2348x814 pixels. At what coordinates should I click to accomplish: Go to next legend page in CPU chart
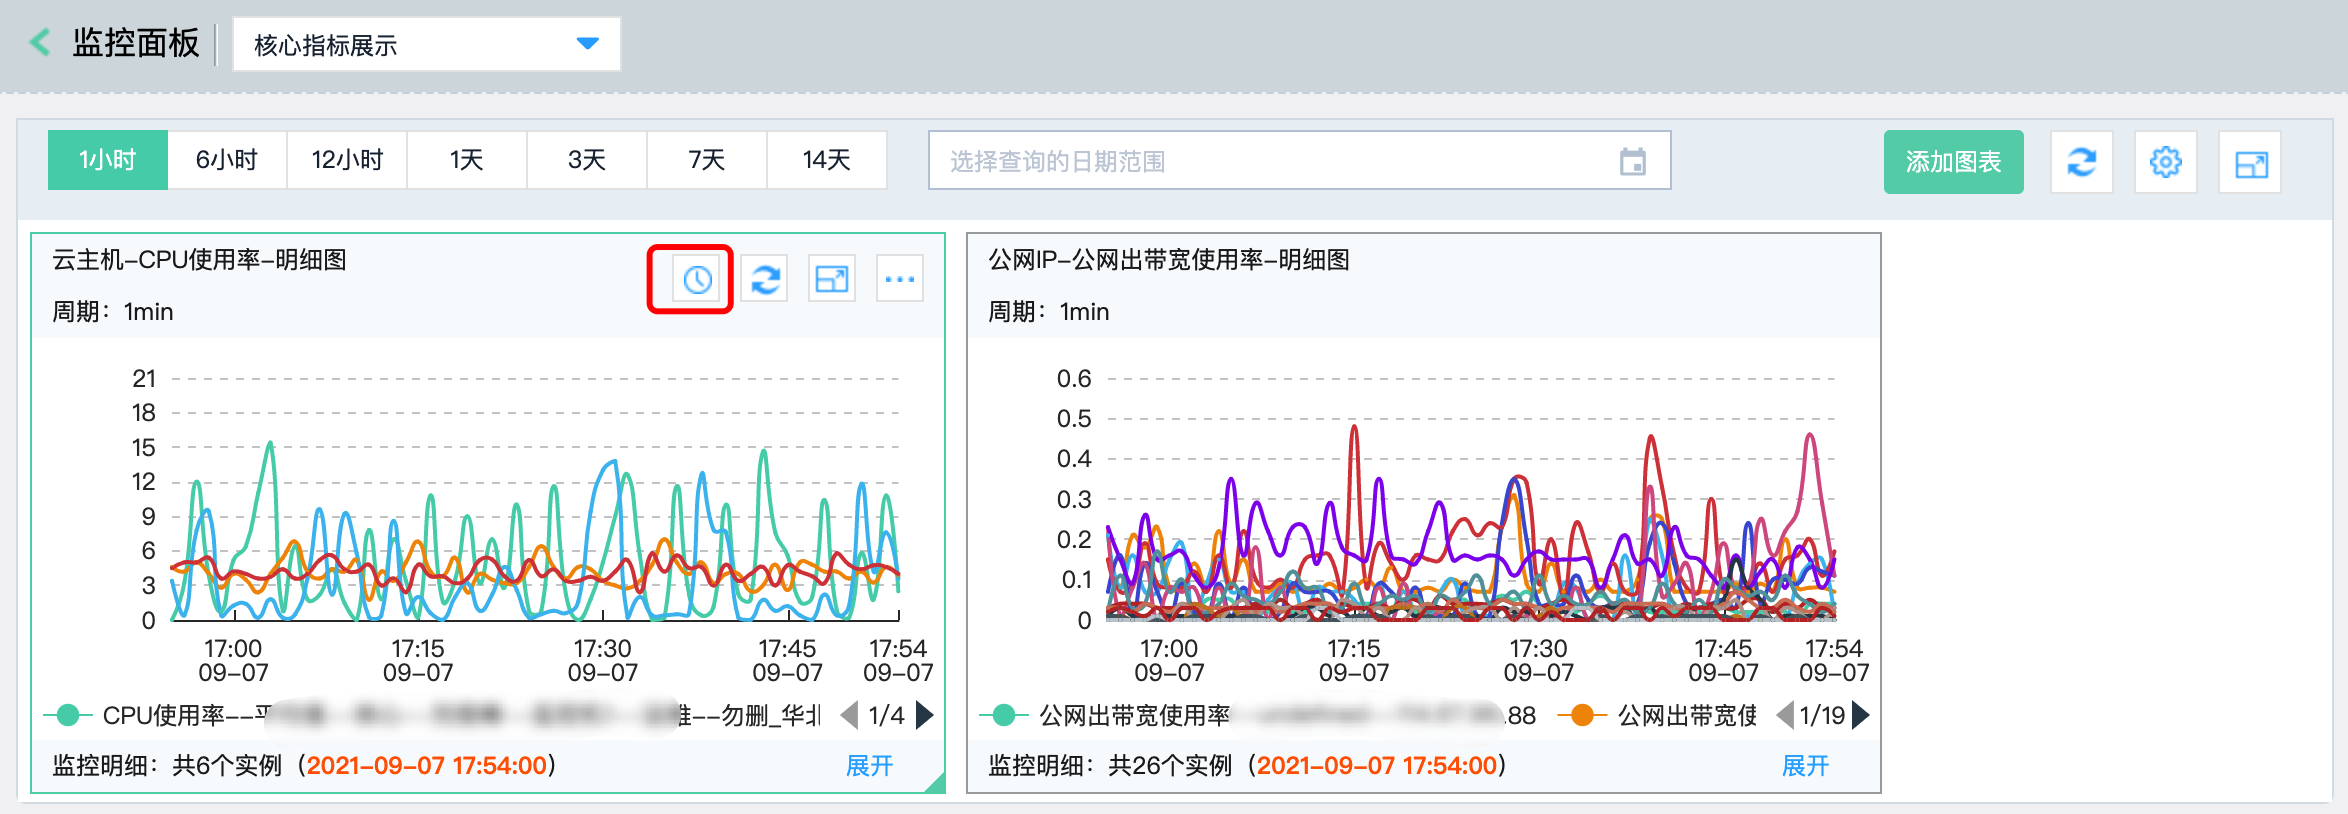point(925,715)
